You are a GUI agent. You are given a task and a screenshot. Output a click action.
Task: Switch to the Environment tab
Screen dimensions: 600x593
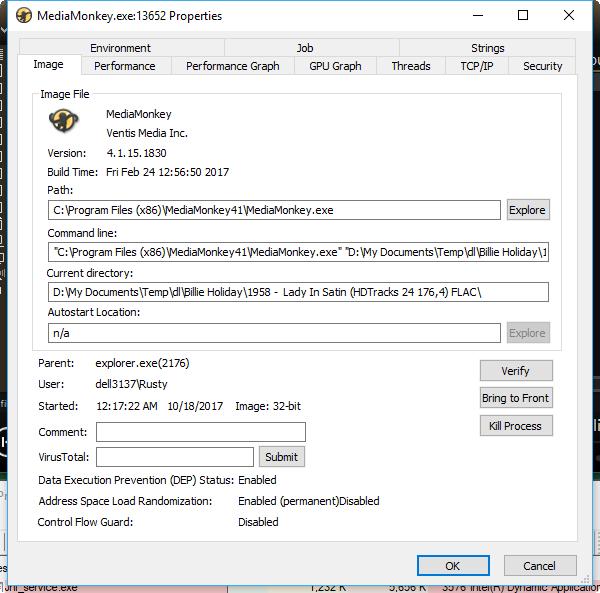(120, 48)
